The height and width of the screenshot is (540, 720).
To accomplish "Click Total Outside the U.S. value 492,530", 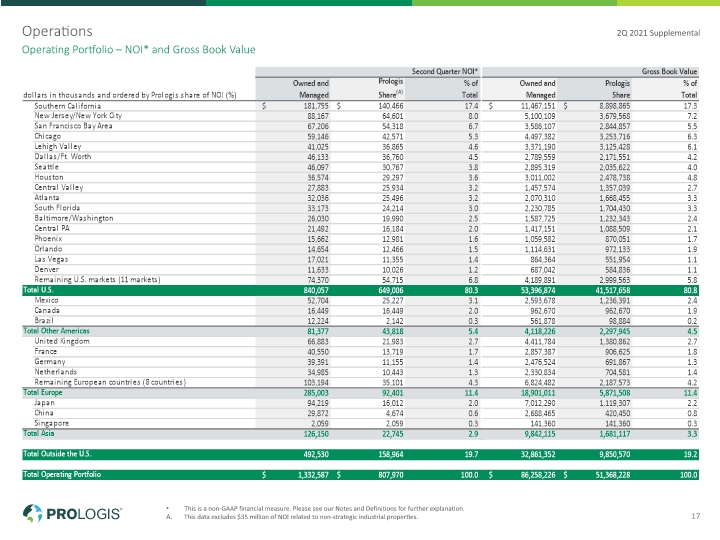I will tap(316, 454).
